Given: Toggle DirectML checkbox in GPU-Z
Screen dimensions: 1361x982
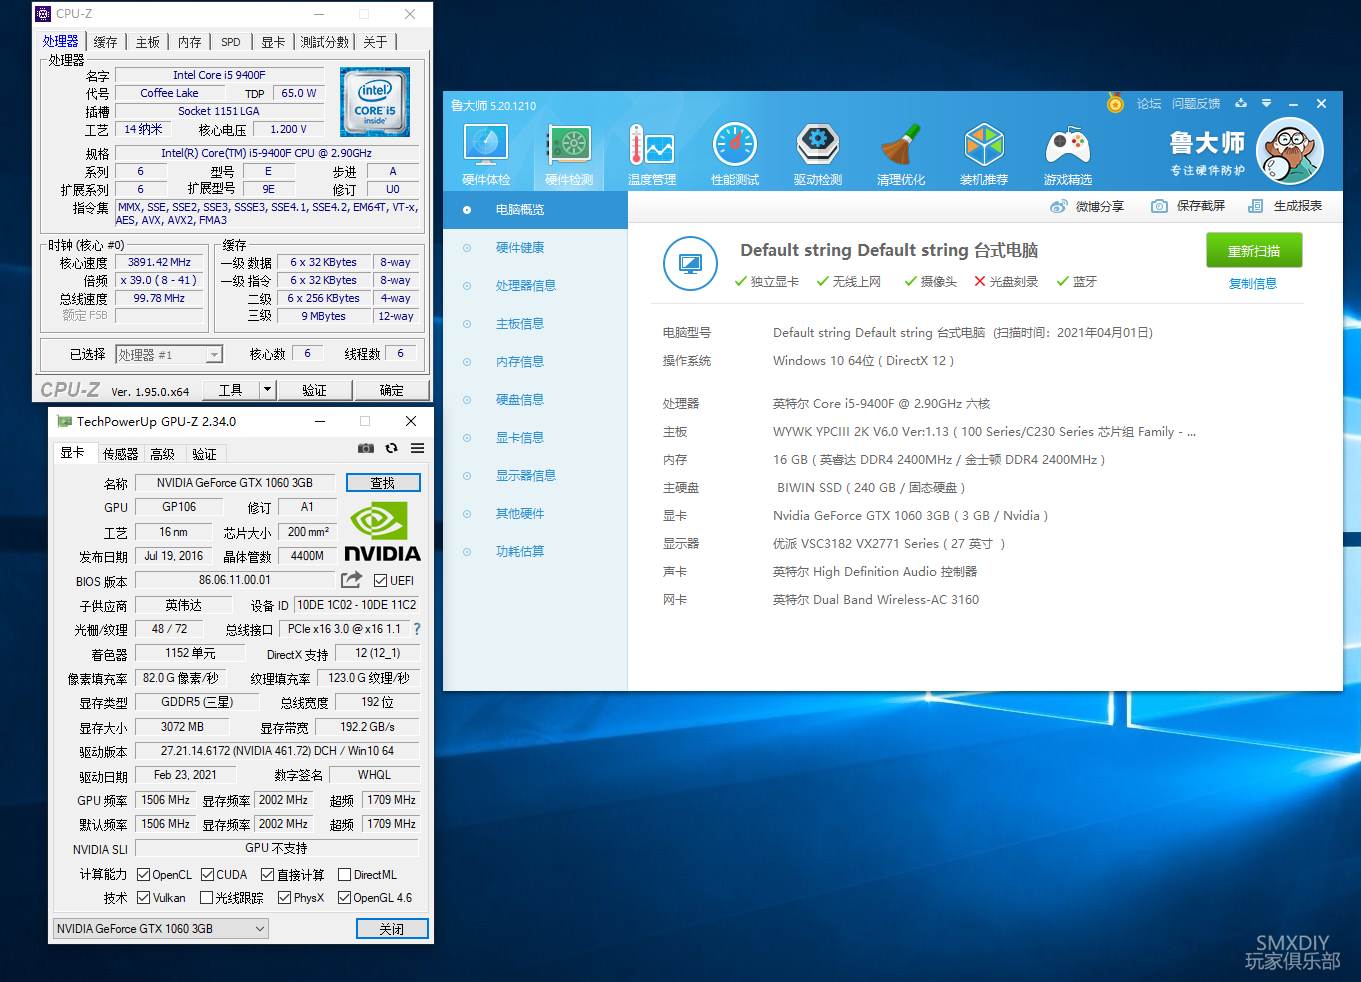Looking at the screenshot, I should [x=344, y=874].
